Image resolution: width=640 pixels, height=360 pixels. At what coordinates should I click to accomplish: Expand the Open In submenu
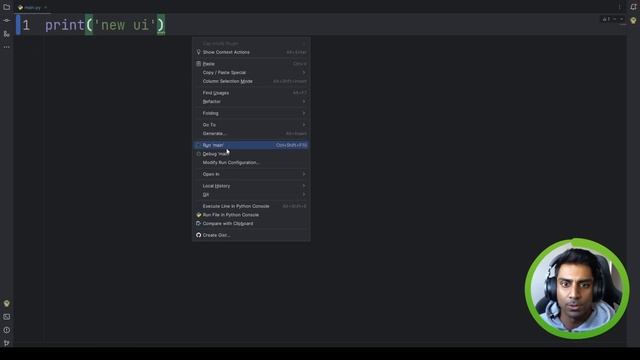(x=251, y=174)
